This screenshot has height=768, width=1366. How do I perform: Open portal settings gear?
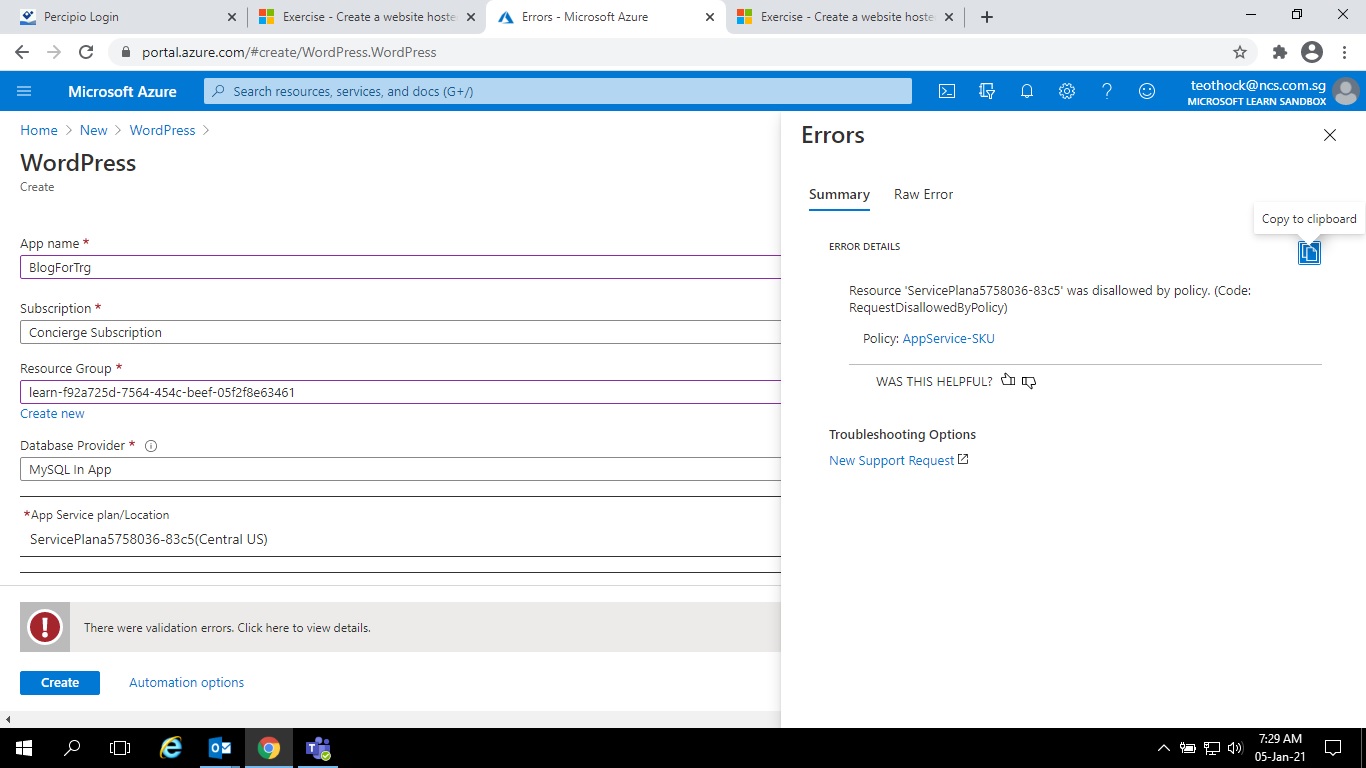pyautogui.click(x=1067, y=91)
